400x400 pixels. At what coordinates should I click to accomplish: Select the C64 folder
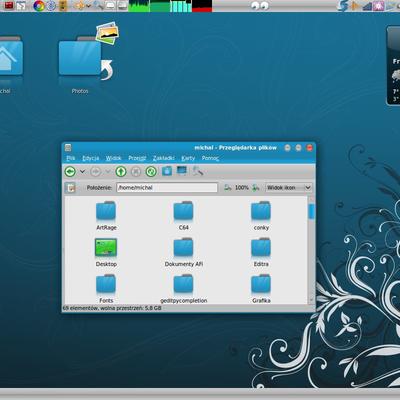[183, 216]
